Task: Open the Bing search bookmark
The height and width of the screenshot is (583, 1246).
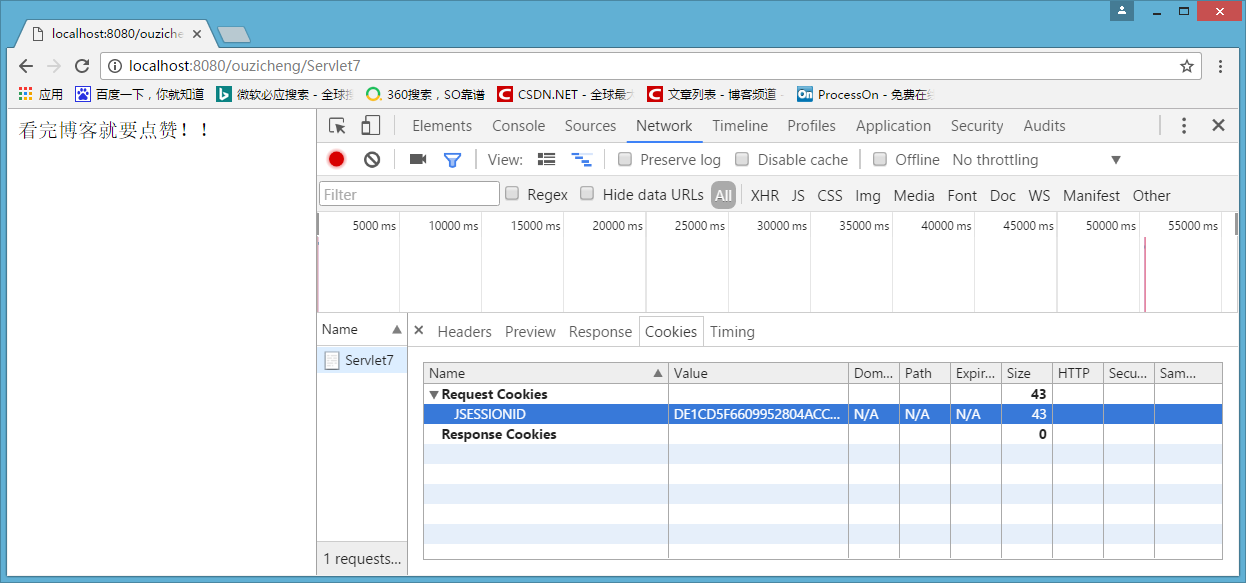Action: [x=285, y=94]
